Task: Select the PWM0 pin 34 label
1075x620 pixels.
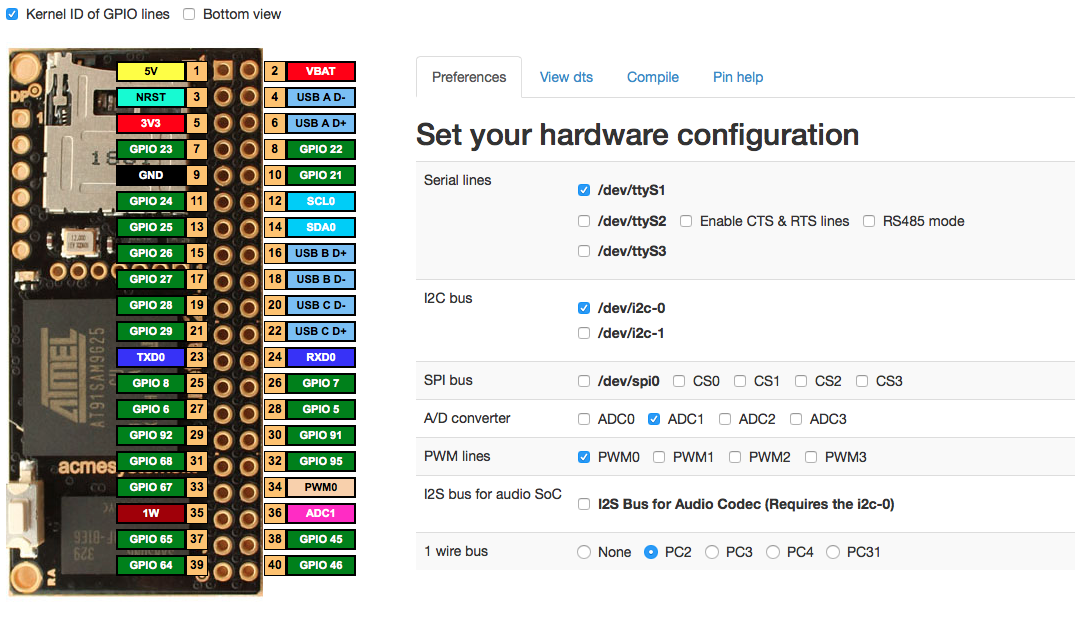Action: click(320, 488)
